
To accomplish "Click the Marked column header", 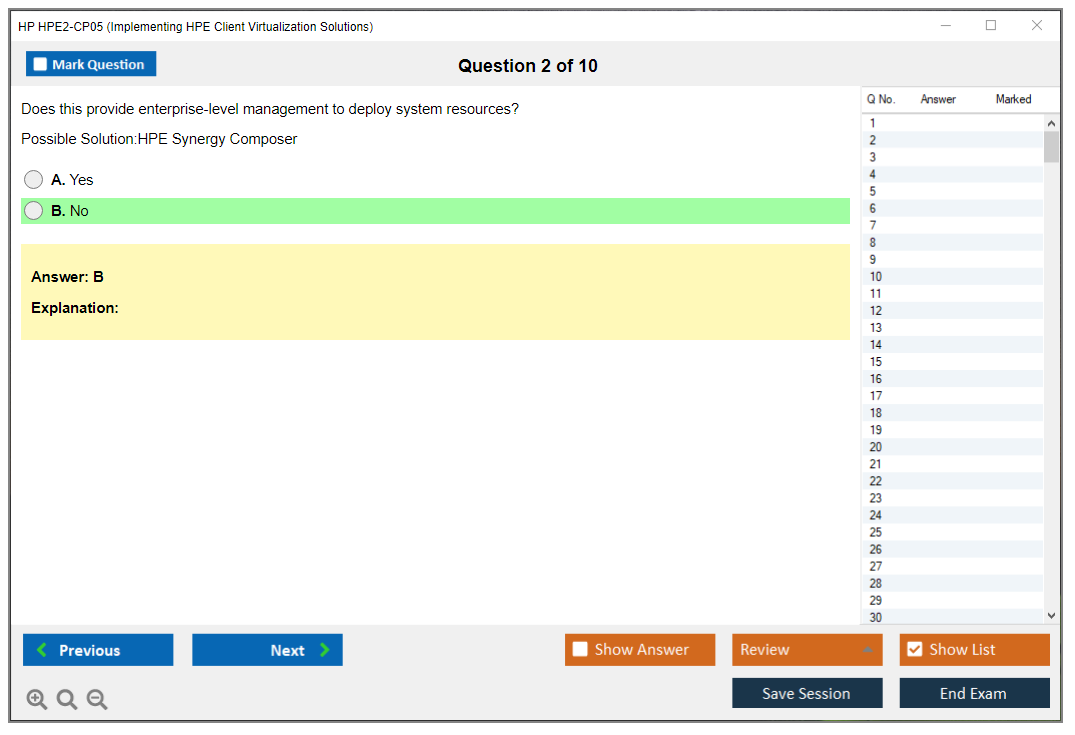I will click(x=1013, y=99).
